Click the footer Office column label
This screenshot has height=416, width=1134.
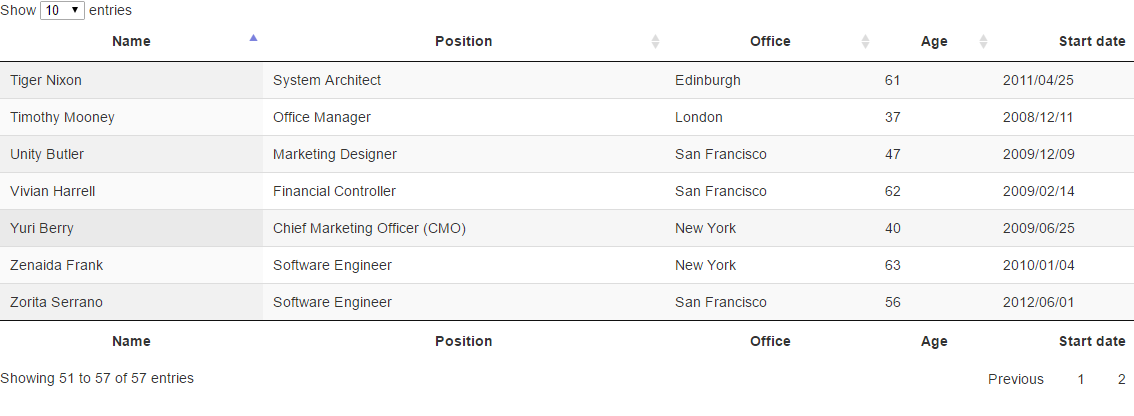pos(770,341)
